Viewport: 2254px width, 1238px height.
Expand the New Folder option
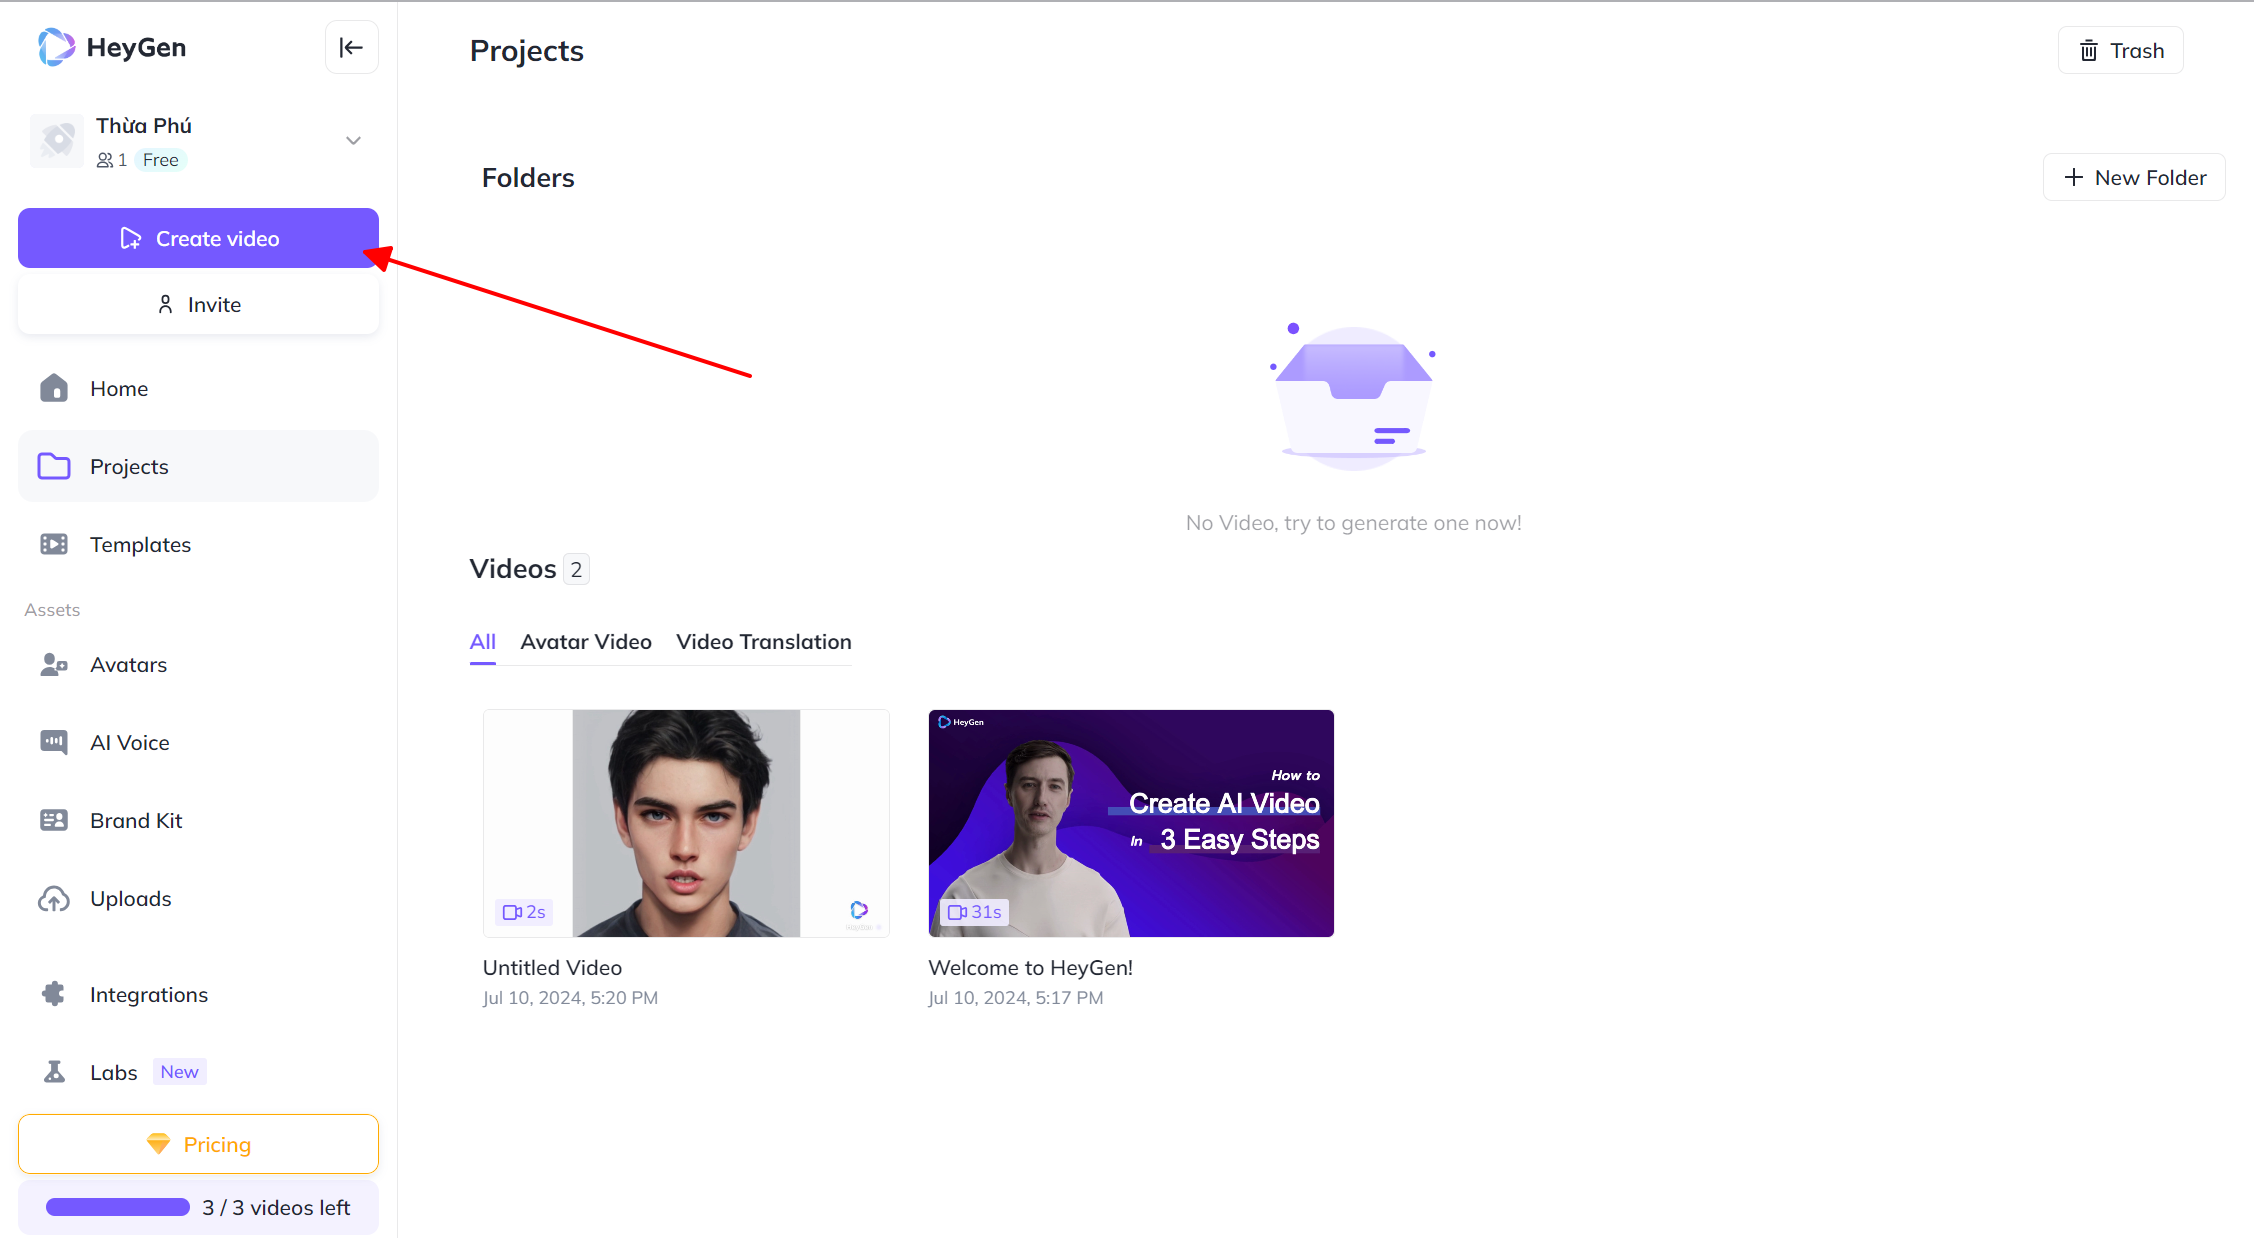(x=2134, y=177)
